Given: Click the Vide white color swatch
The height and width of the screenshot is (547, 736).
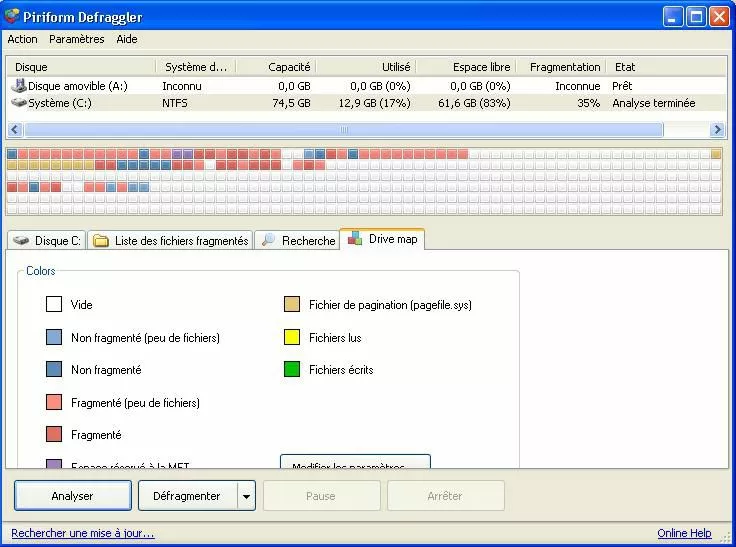Looking at the screenshot, I should [54, 304].
